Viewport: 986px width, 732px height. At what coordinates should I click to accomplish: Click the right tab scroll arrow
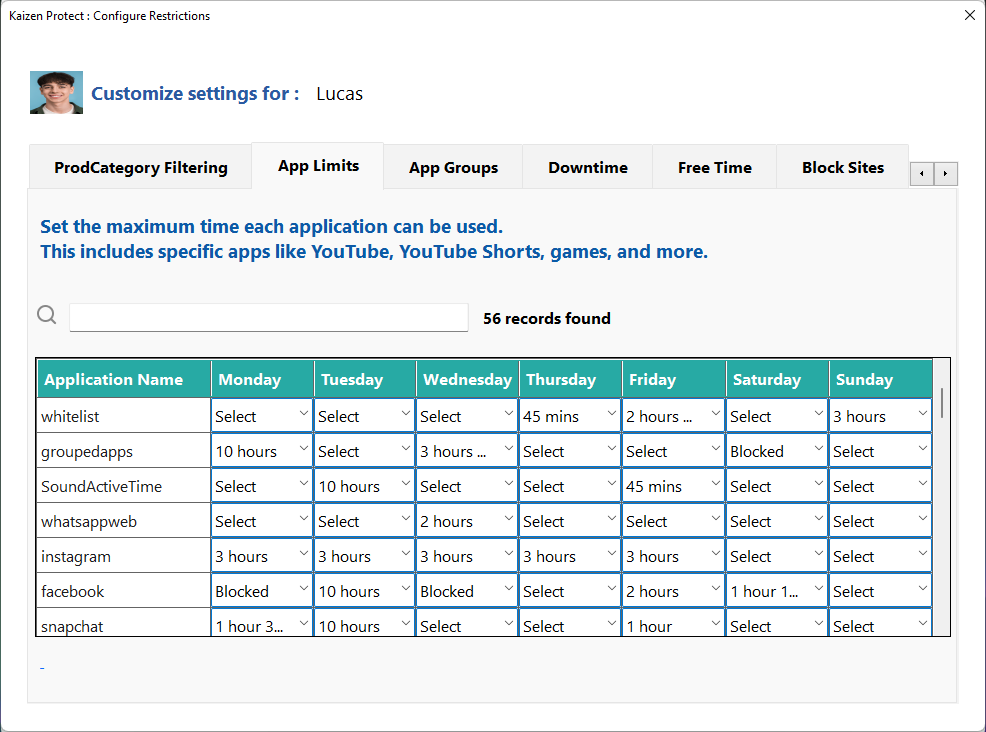tap(946, 173)
